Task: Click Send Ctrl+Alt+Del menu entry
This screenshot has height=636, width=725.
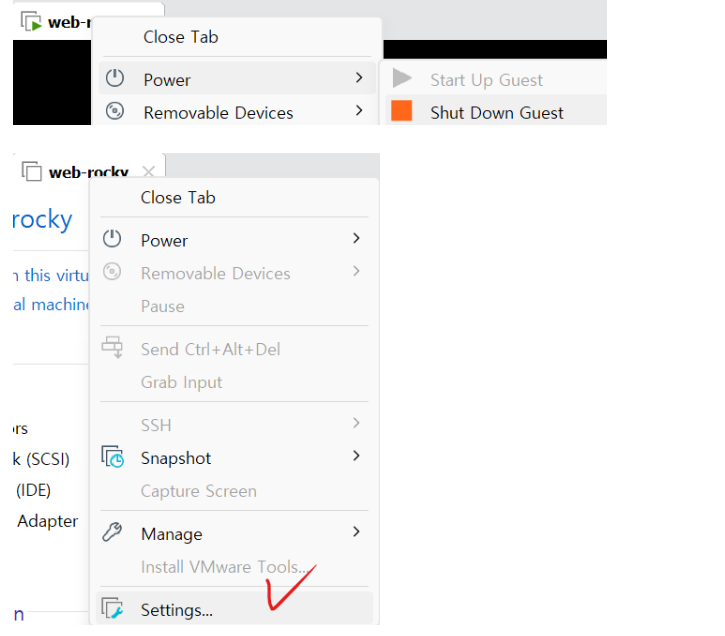Action: click(233, 349)
